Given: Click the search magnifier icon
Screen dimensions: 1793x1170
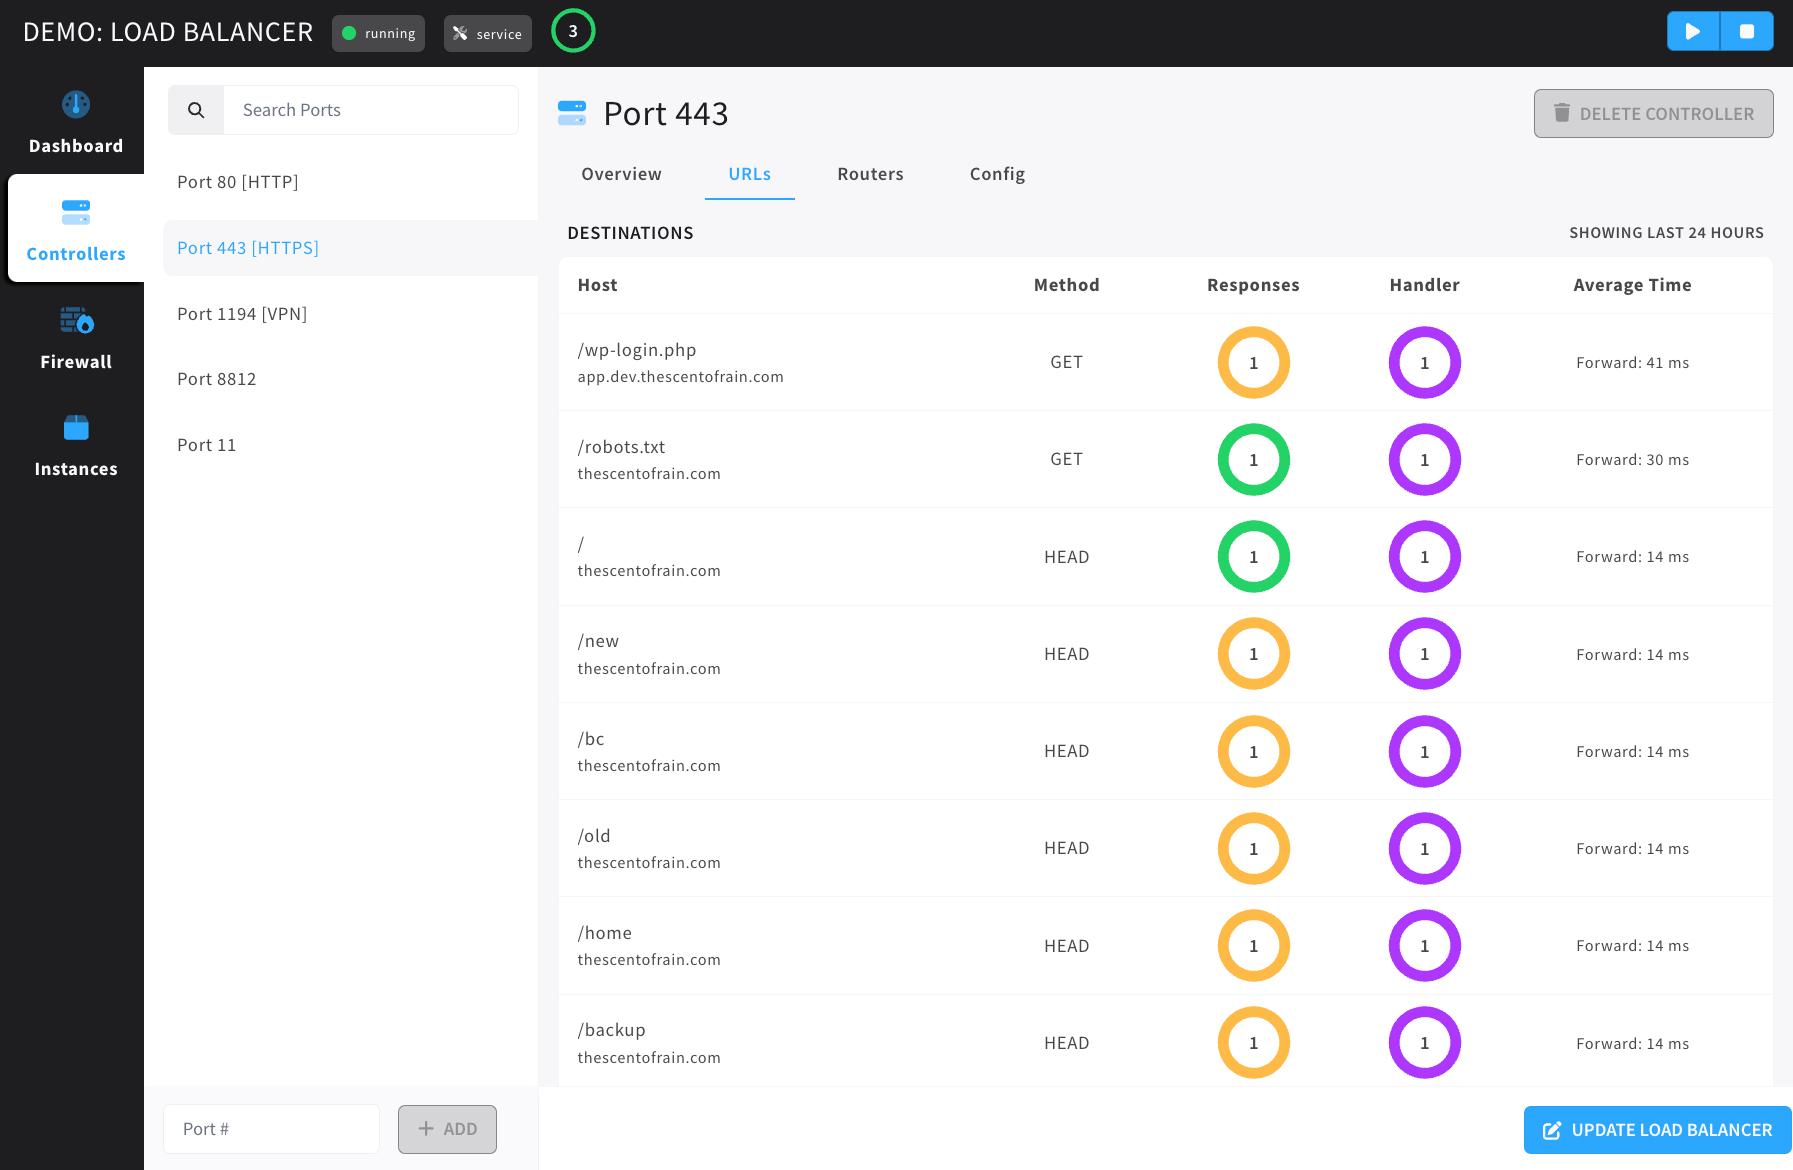Looking at the screenshot, I should (x=196, y=110).
